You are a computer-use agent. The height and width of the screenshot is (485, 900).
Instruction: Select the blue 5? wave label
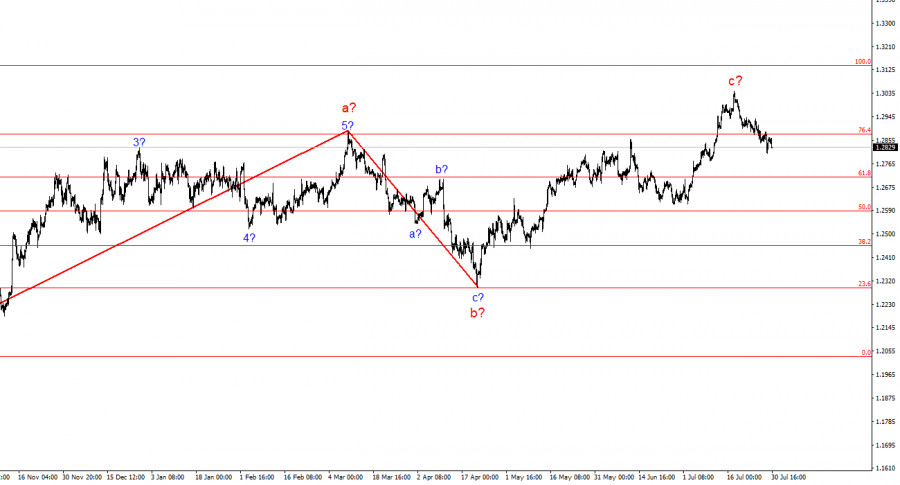click(348, 125)
